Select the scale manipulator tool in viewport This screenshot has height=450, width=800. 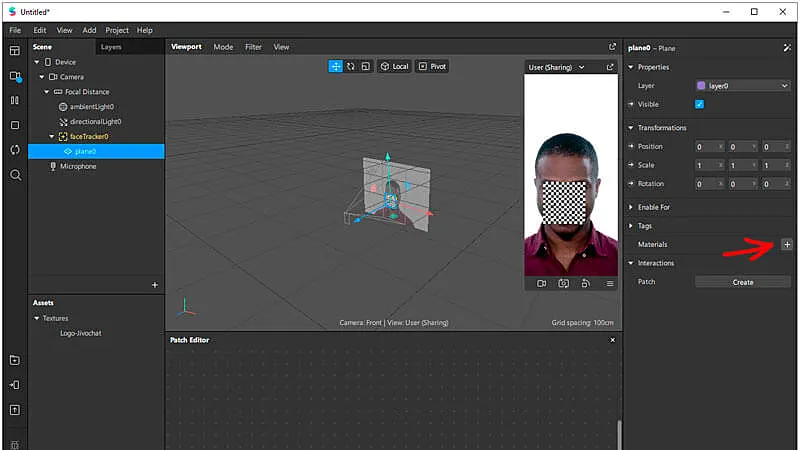tap(366, 66)
